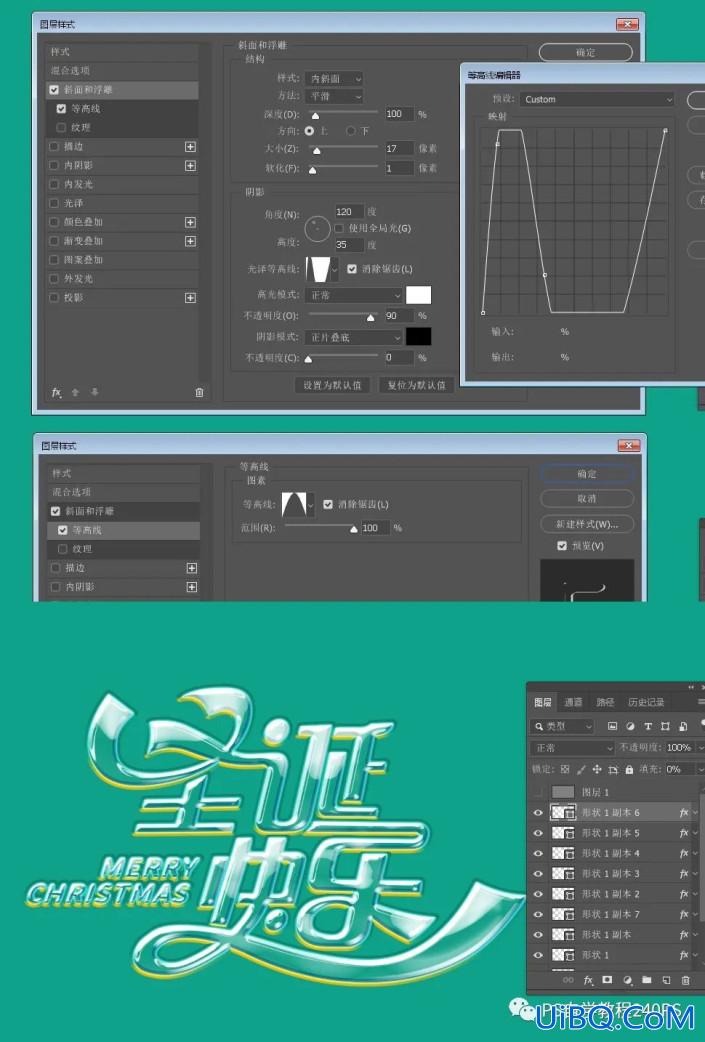Select 混合选项 in upper Layer Style dialog
Image resolution: width=705 pixels, height=1042 pixels.
point(122,70)
